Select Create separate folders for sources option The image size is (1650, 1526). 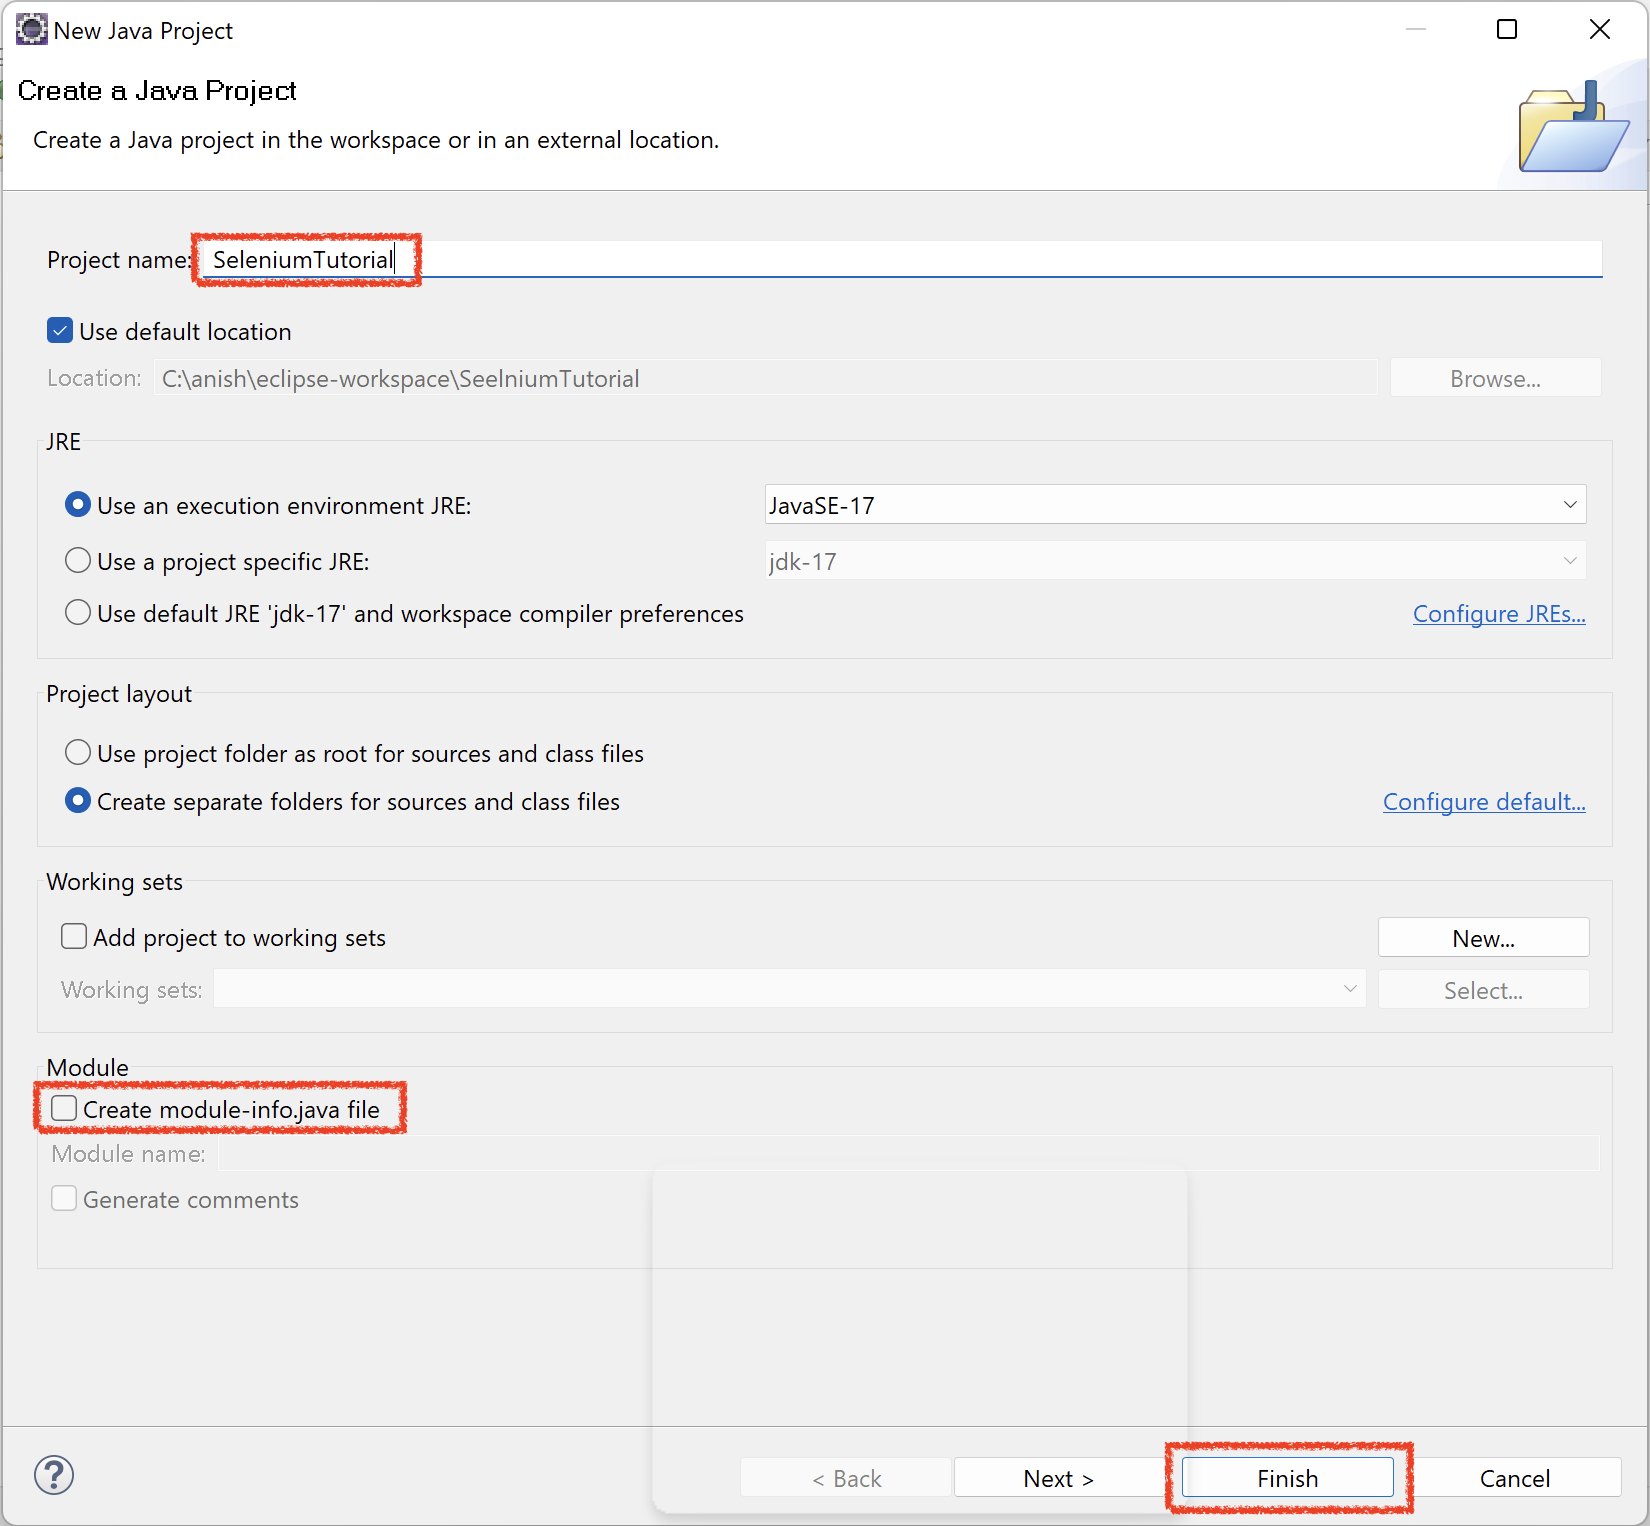point(78,800)
